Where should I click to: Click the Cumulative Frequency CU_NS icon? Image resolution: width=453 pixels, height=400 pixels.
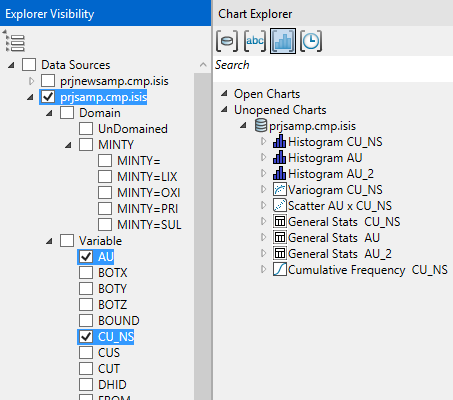click(x=279, y=270)
